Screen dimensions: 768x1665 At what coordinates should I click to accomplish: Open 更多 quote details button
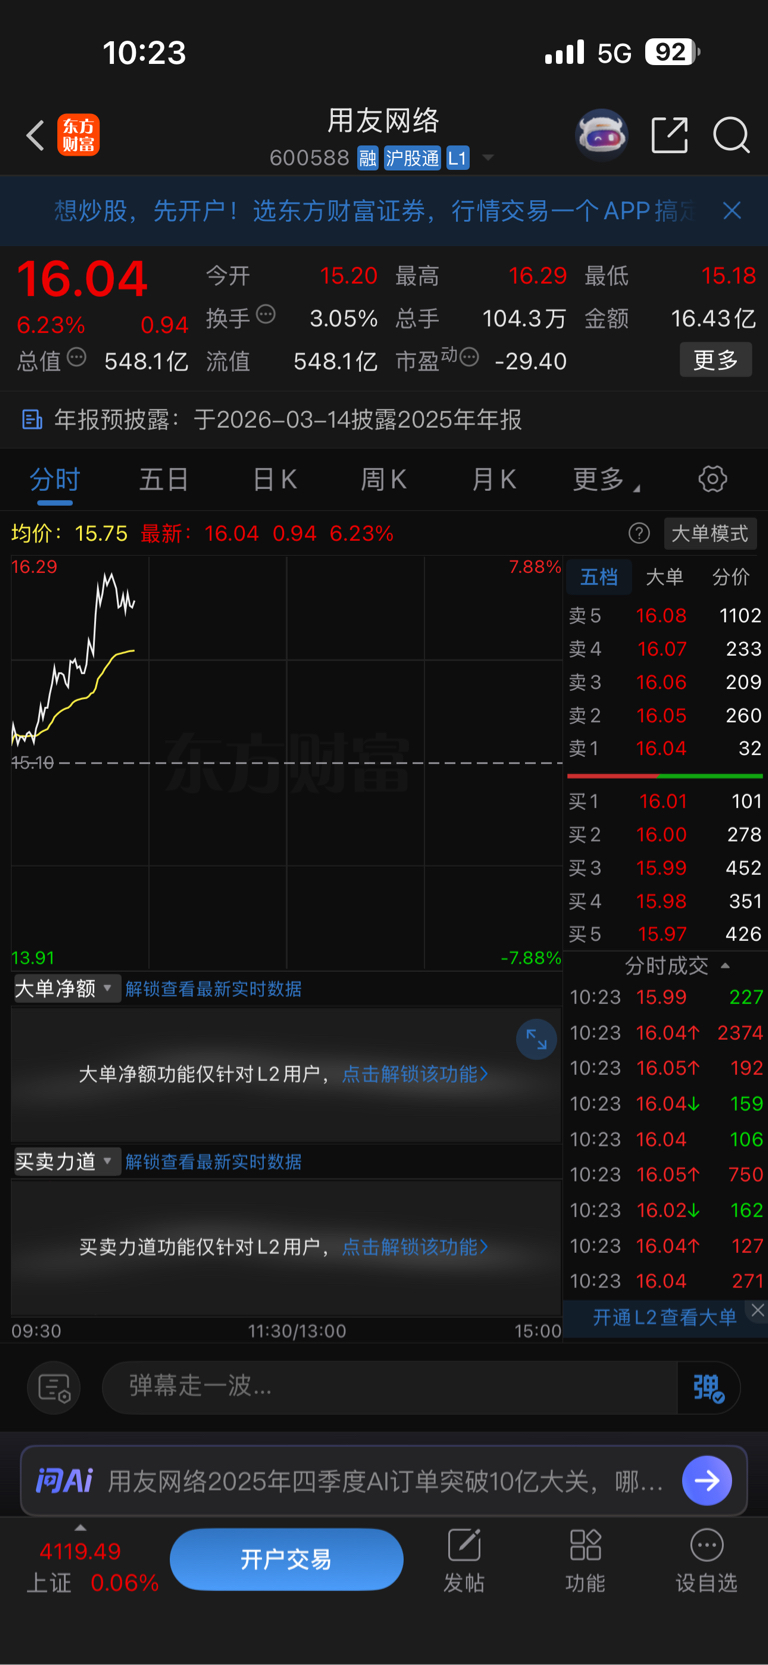(x=715, y=360)
